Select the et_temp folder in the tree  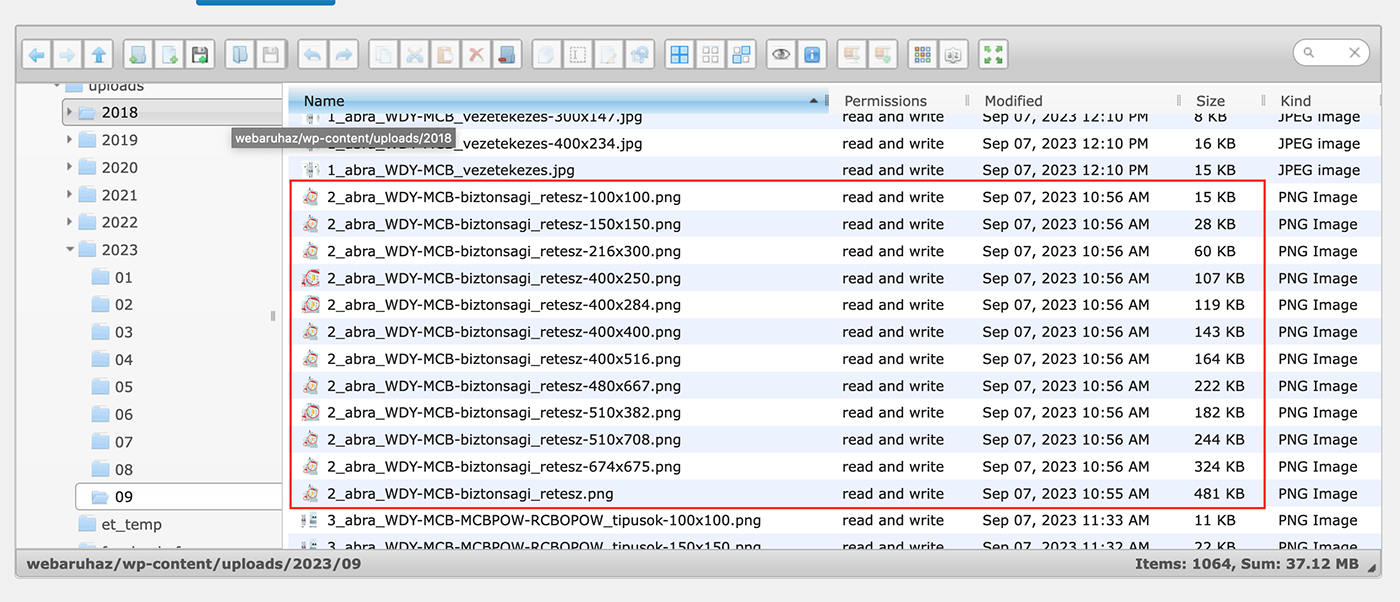click(131, 524)
